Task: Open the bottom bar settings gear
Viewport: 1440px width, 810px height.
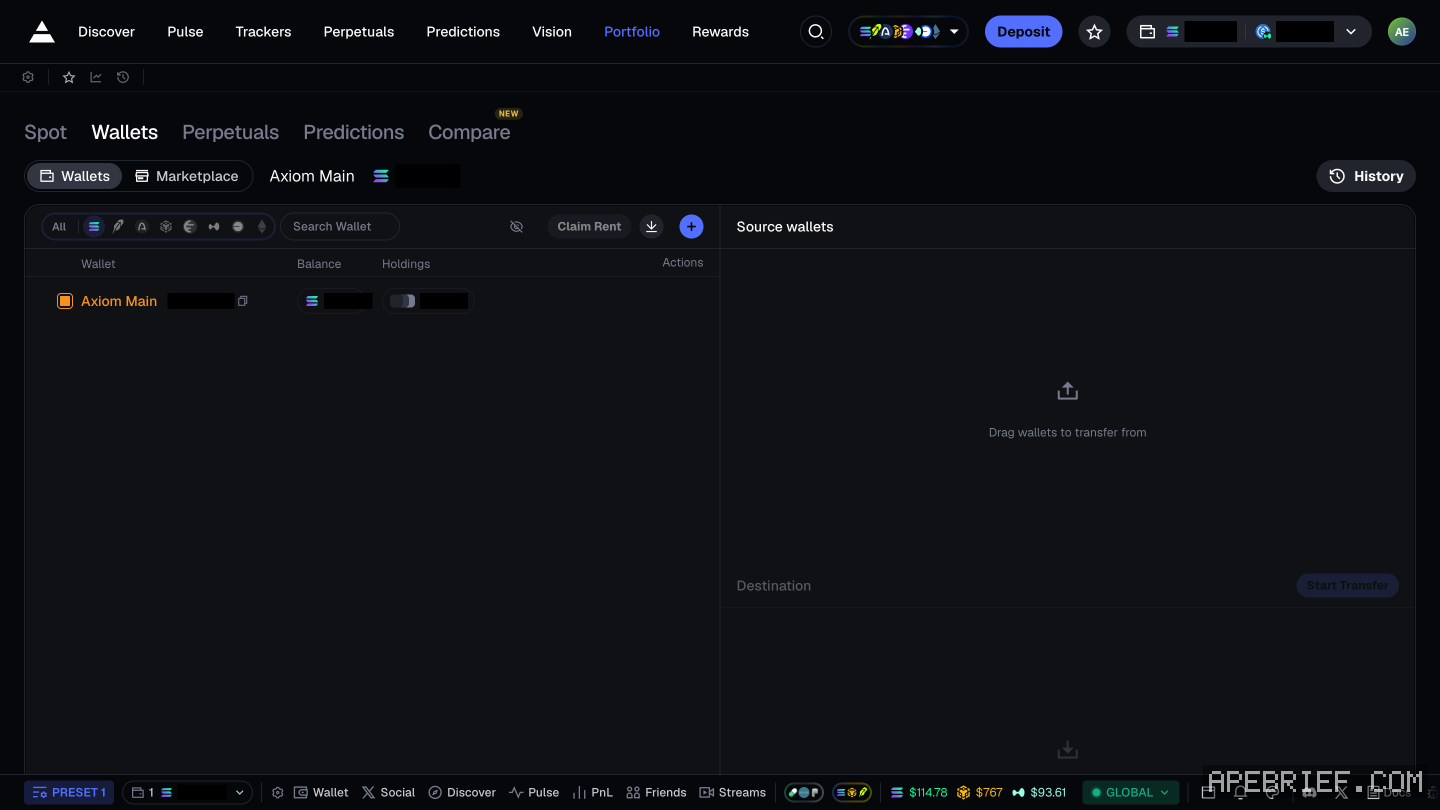Action: [278, 792]
